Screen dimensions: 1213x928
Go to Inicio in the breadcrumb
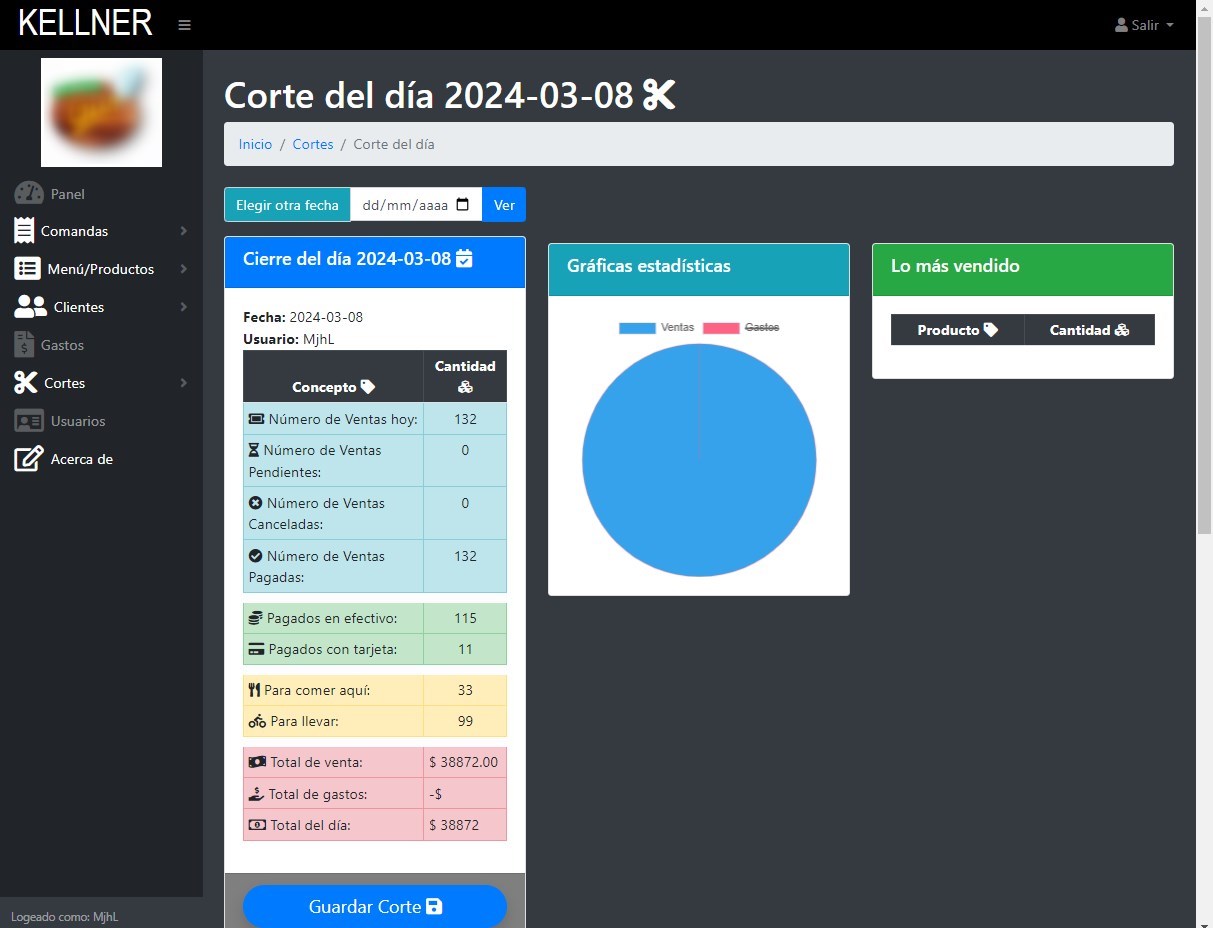tap(255, 144)
